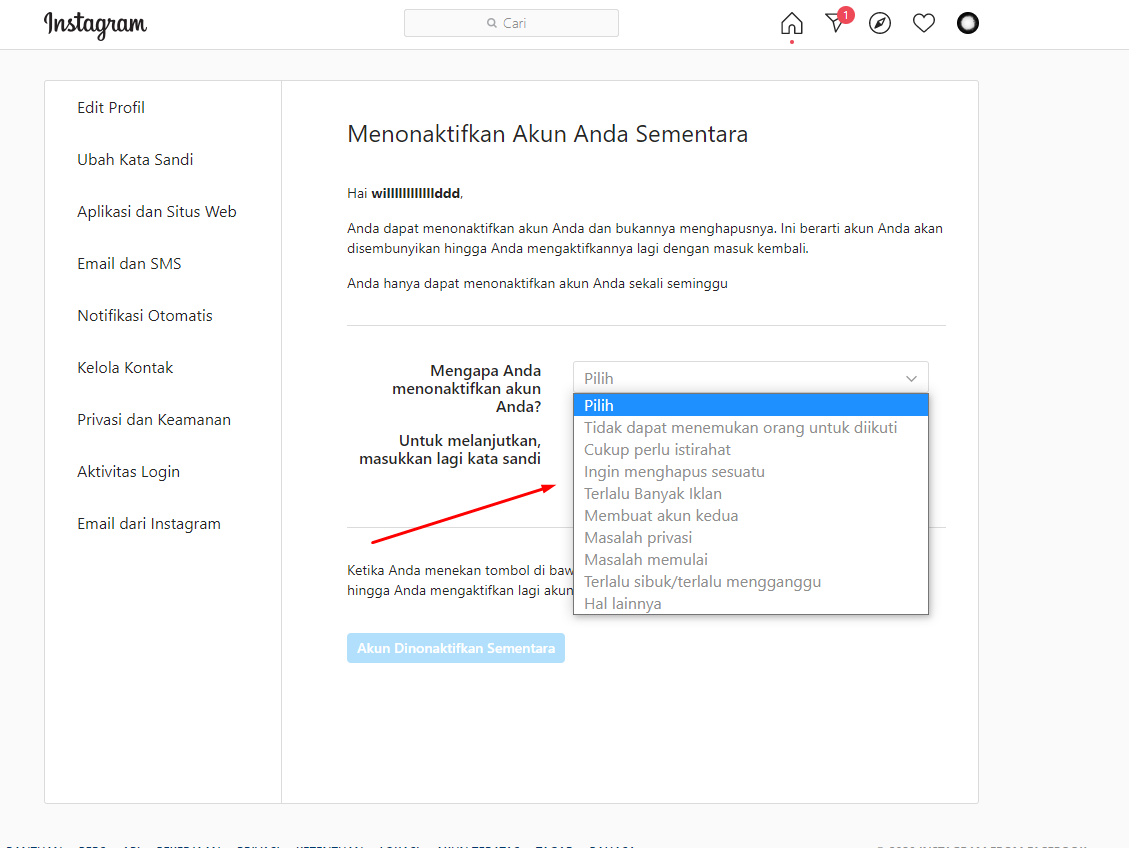Switch to "Ubah Kata Sandi" section
Image resolution: width=1129 pixels, height=848 pixels.
pos(135,159)
